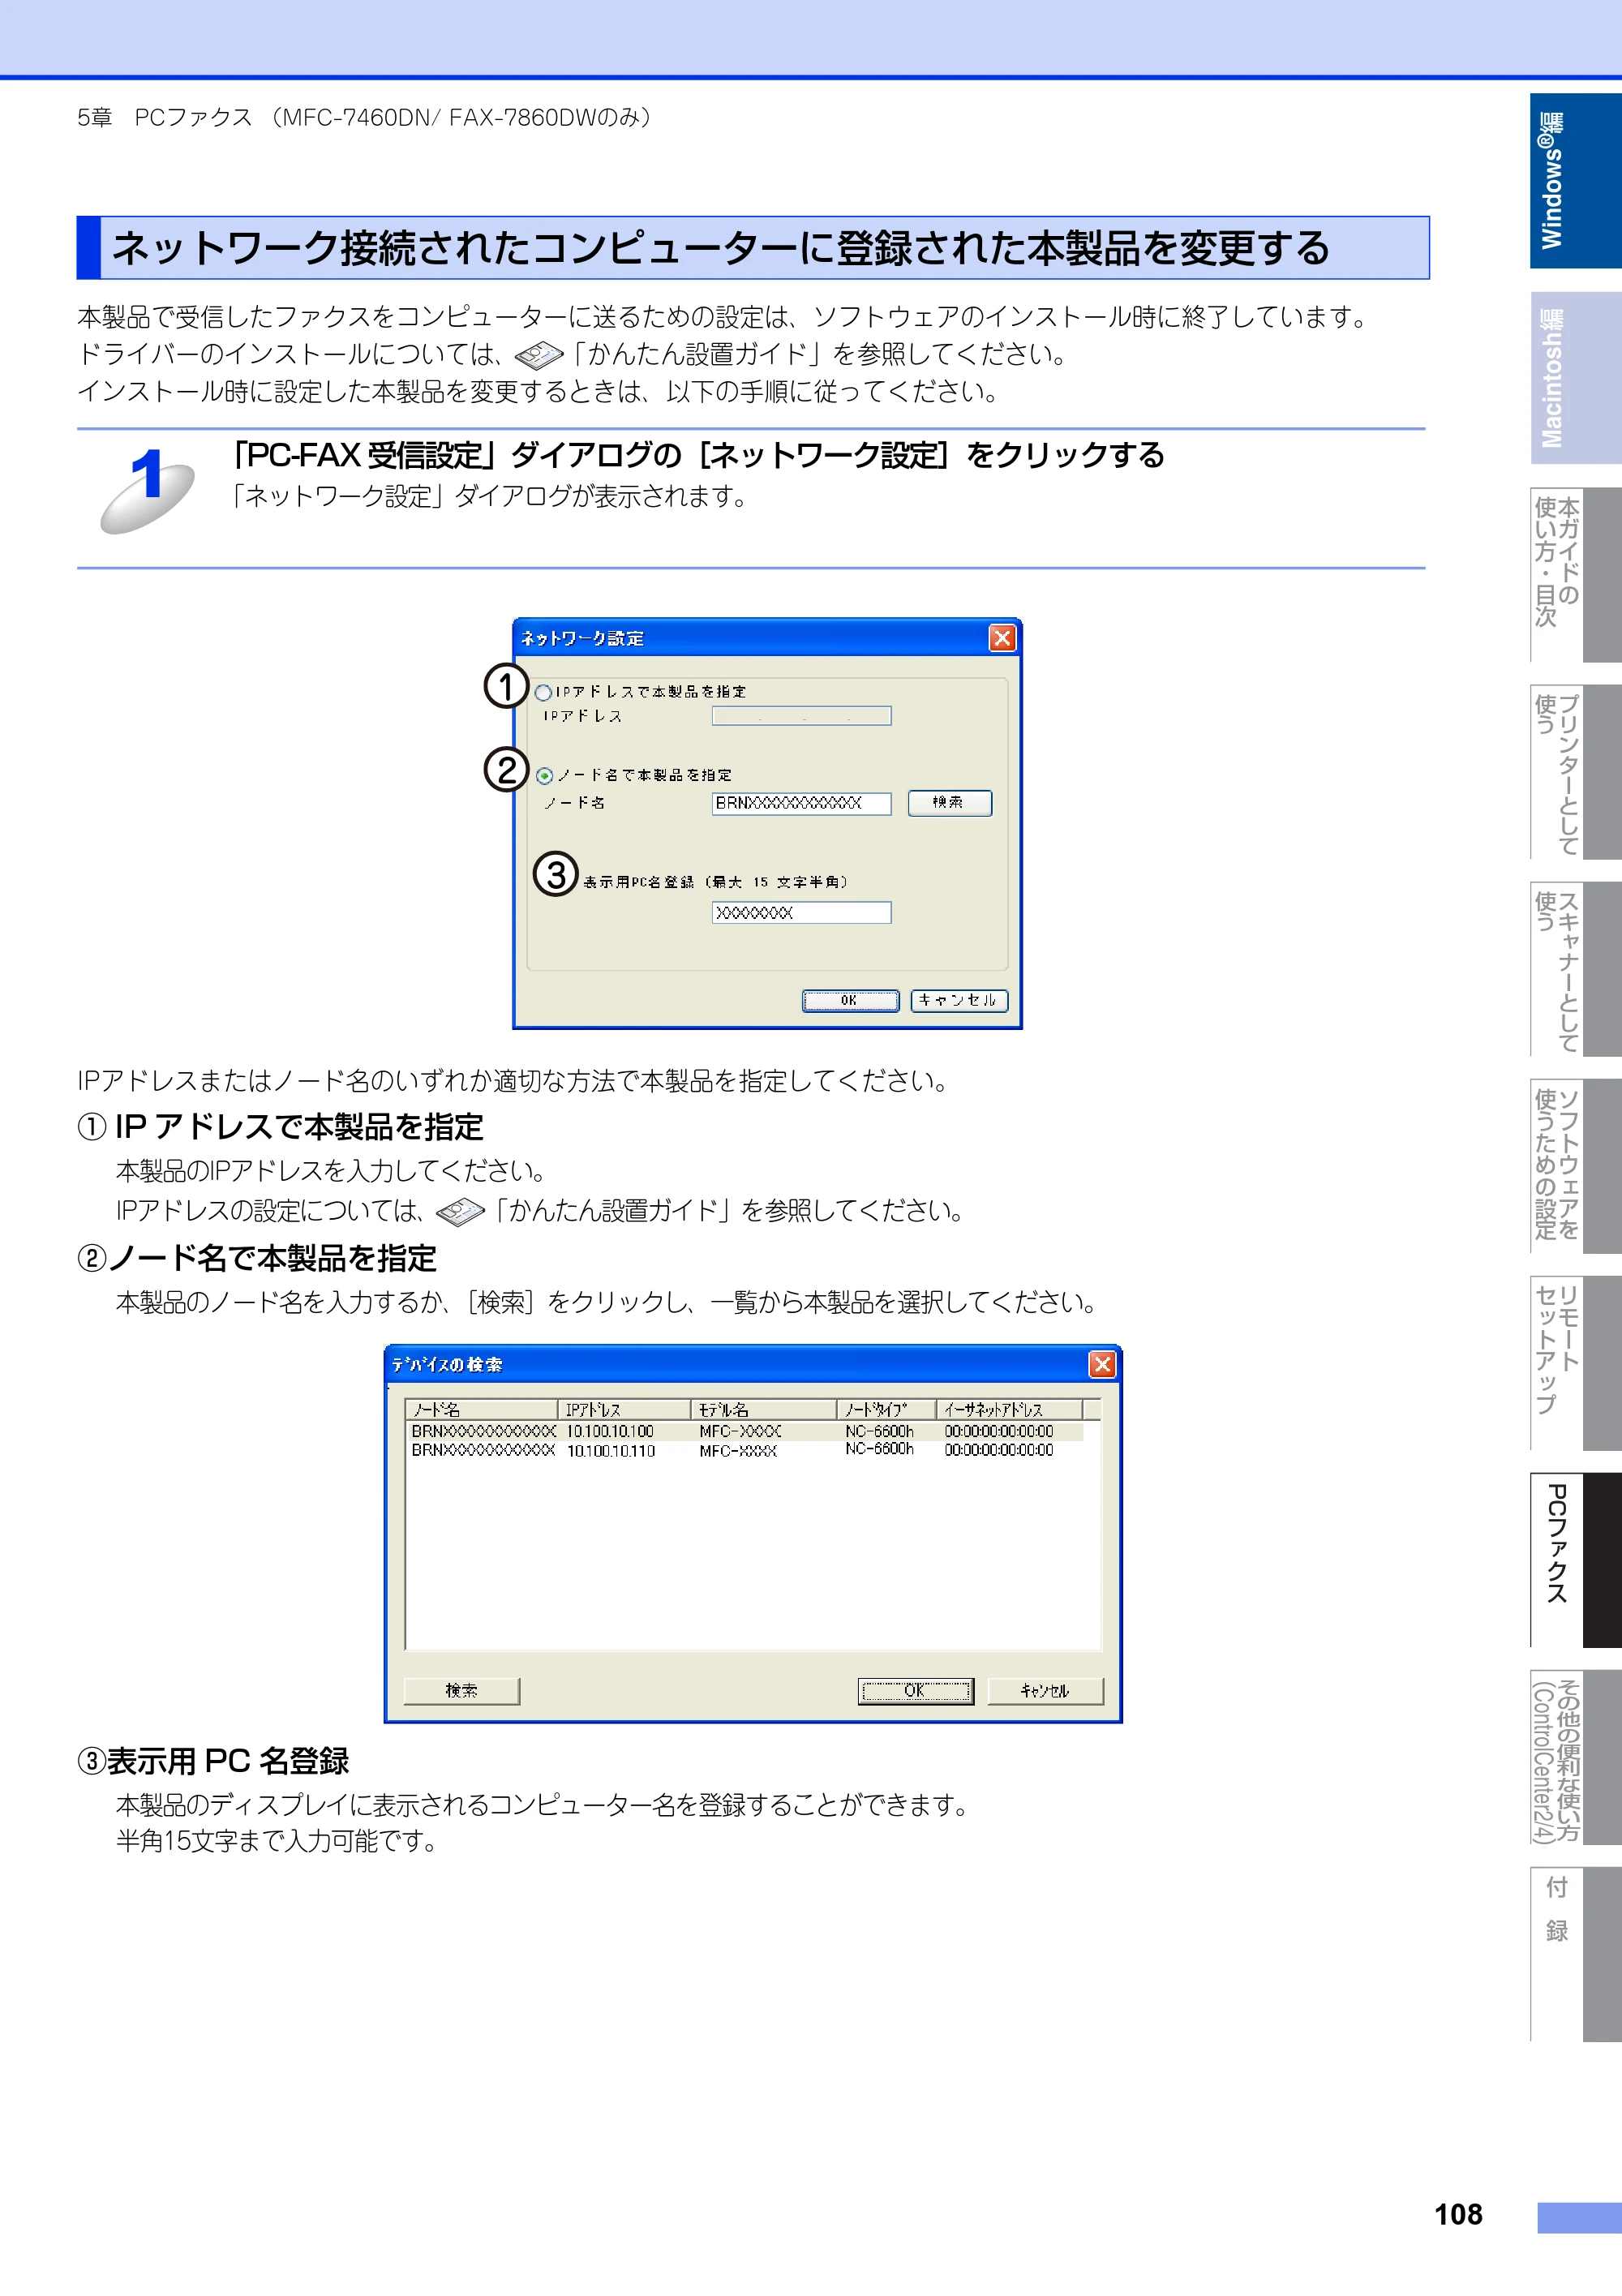Click the ノード名 column header

[x=481, y=1410]
